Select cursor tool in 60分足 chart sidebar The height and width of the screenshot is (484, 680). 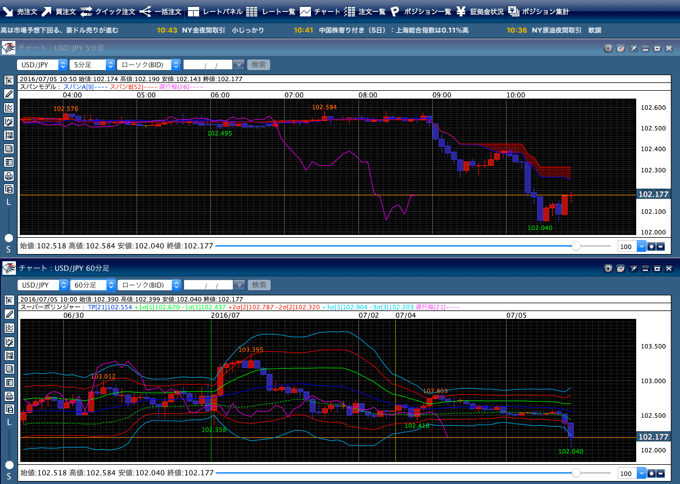click(x=9, y=300)
